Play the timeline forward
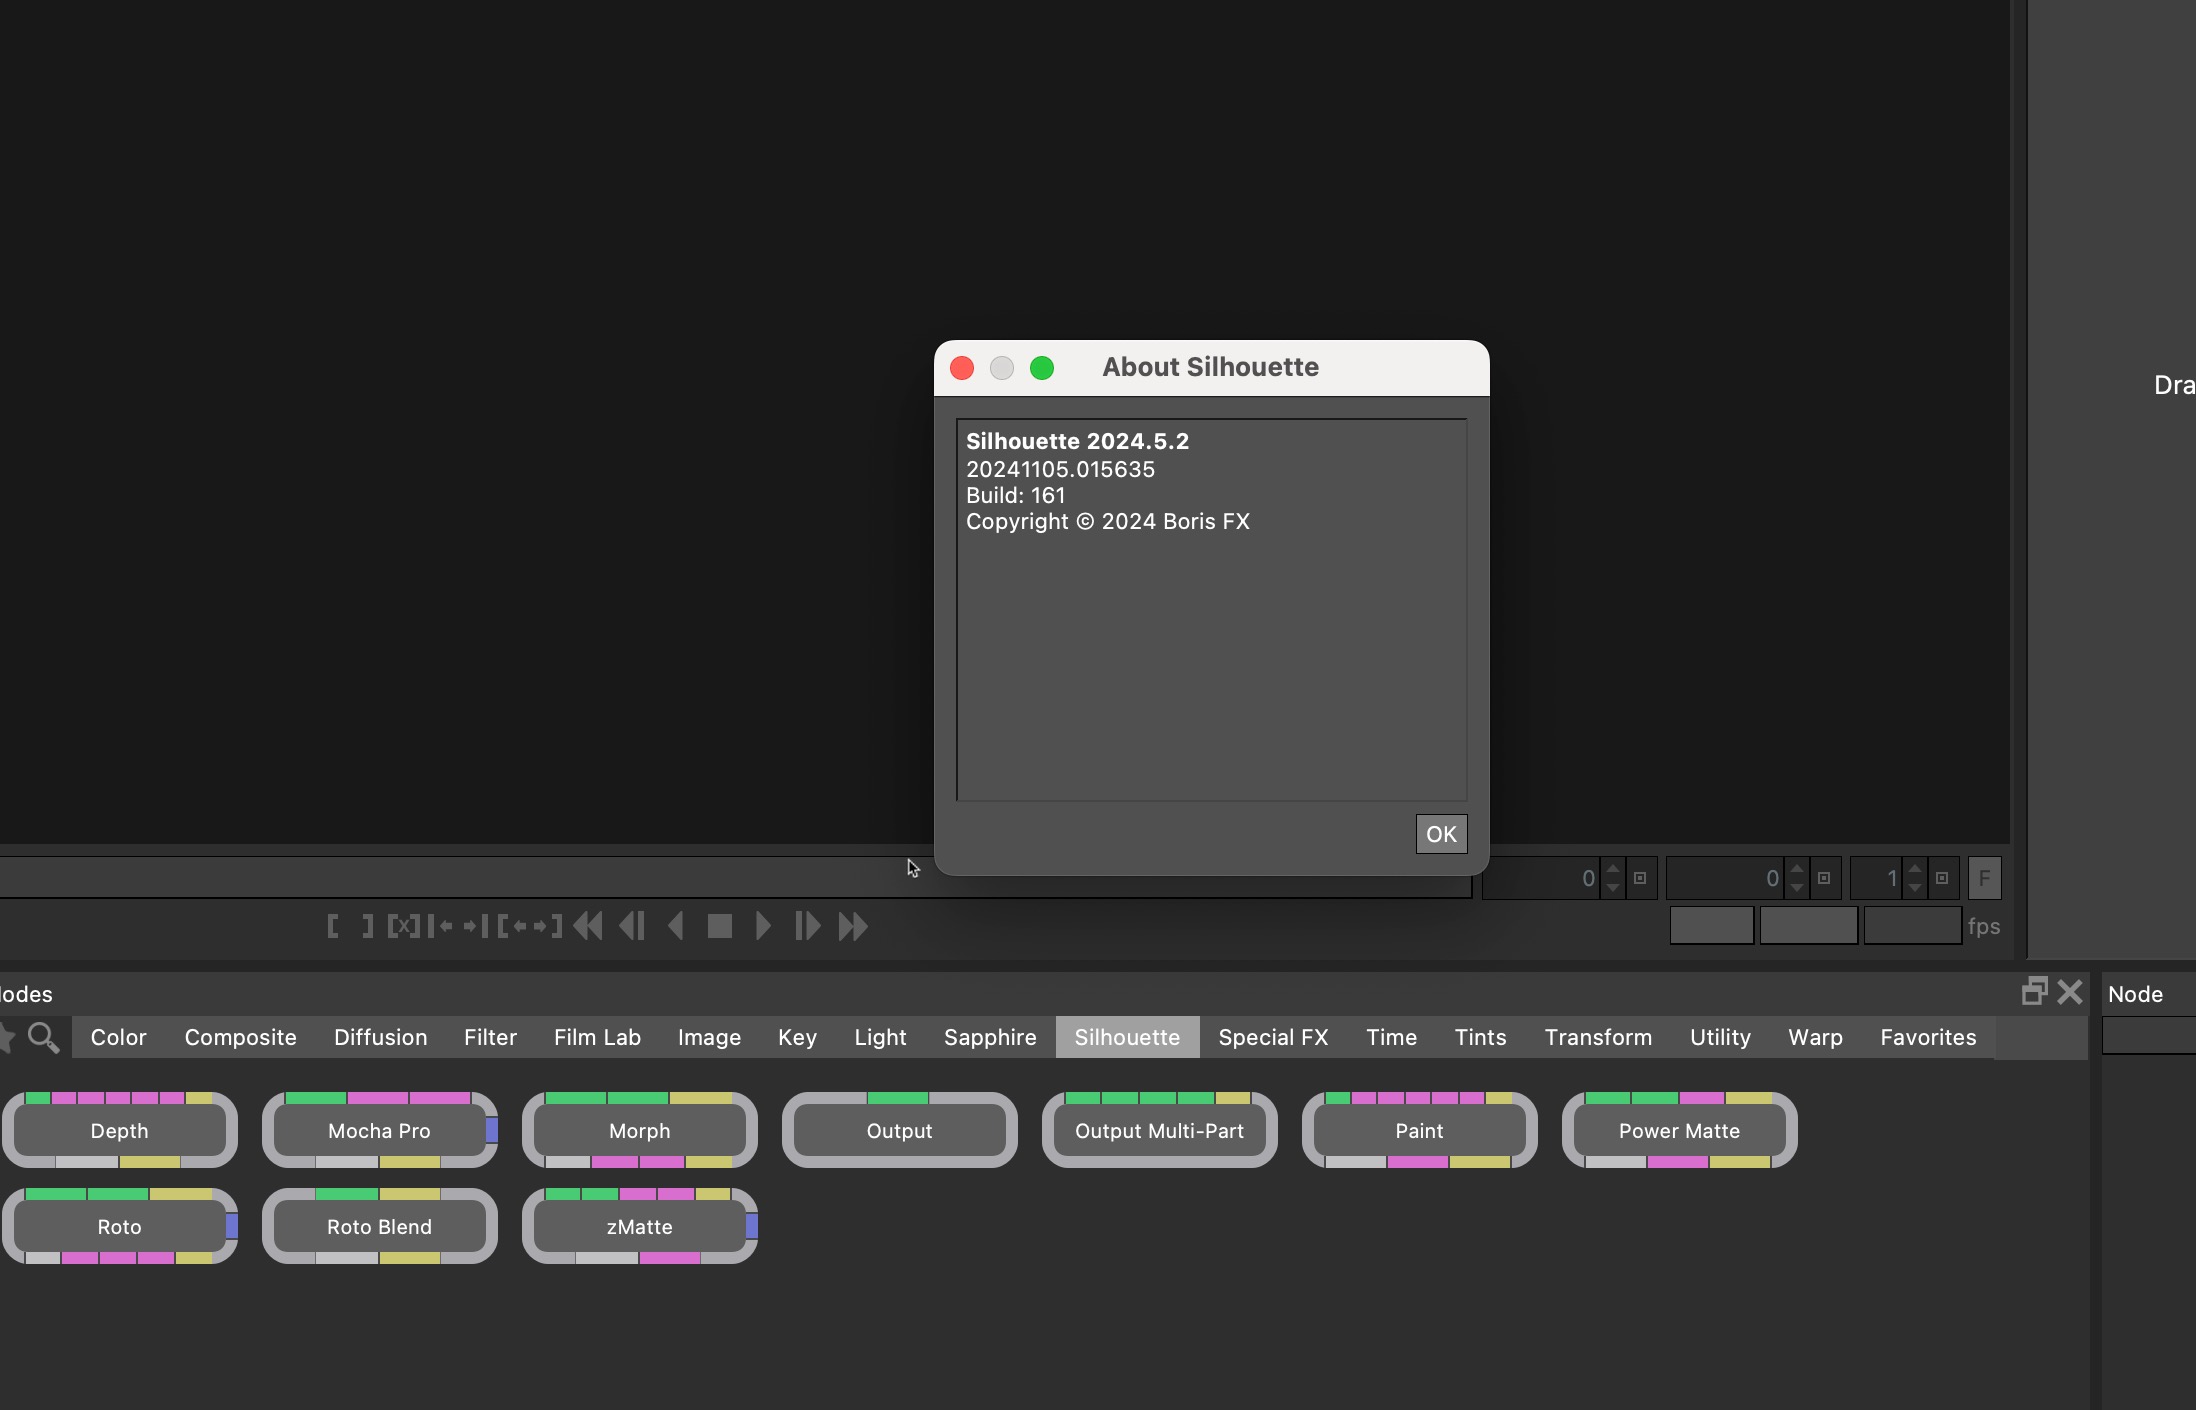This screenshot has height=1410, width=2196. point(763,926)
